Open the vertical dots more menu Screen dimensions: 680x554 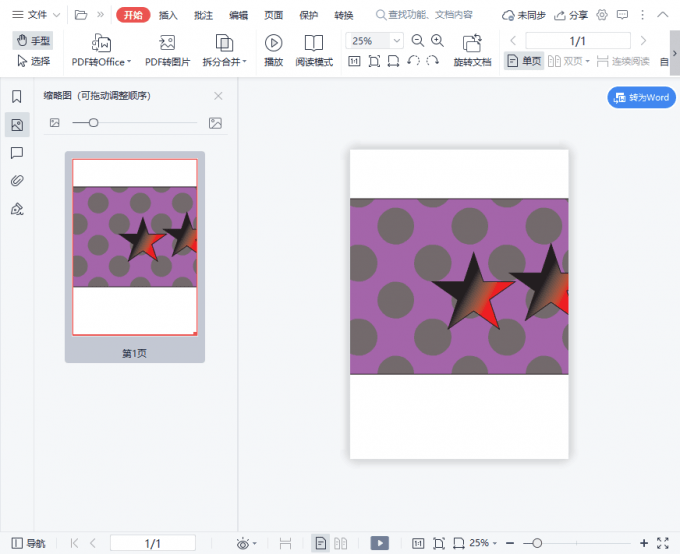(642, 15)
